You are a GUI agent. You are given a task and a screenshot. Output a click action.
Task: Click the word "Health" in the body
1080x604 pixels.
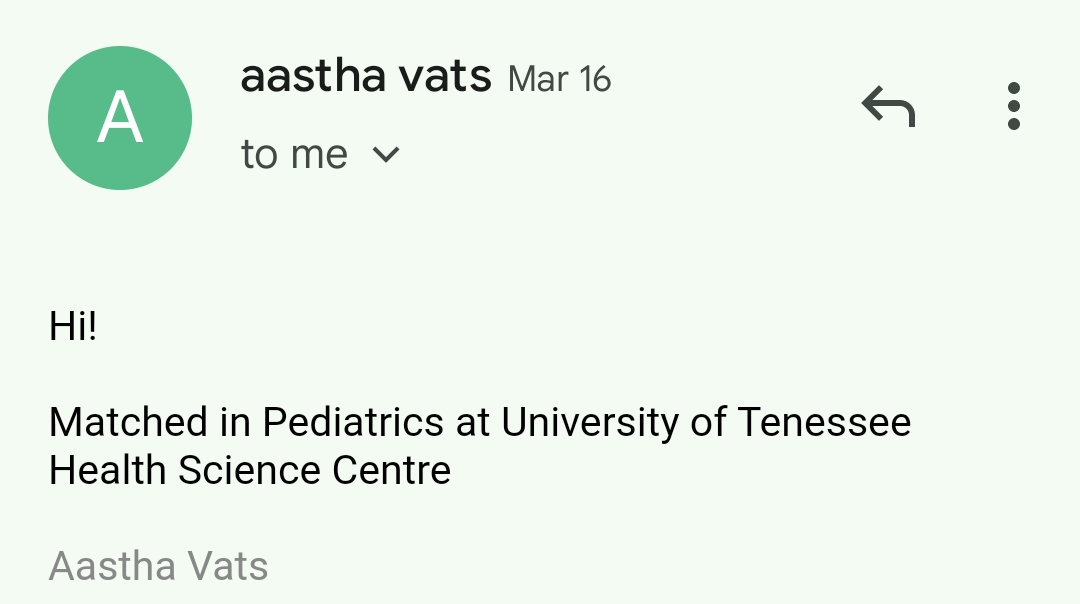pos(107,470)
